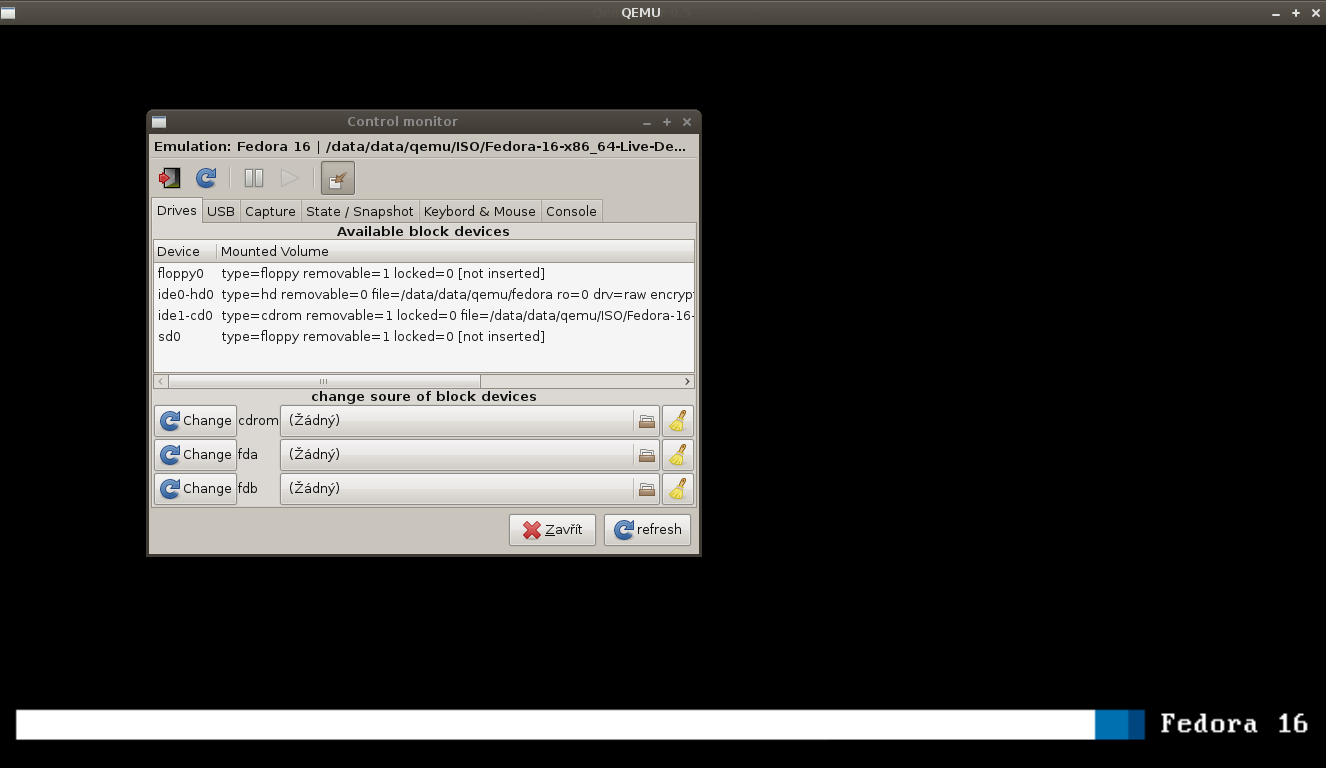The image size is (1326, 768).
Task: Click the Fedora 16 boot progress bar
Action: pos(580,725)
